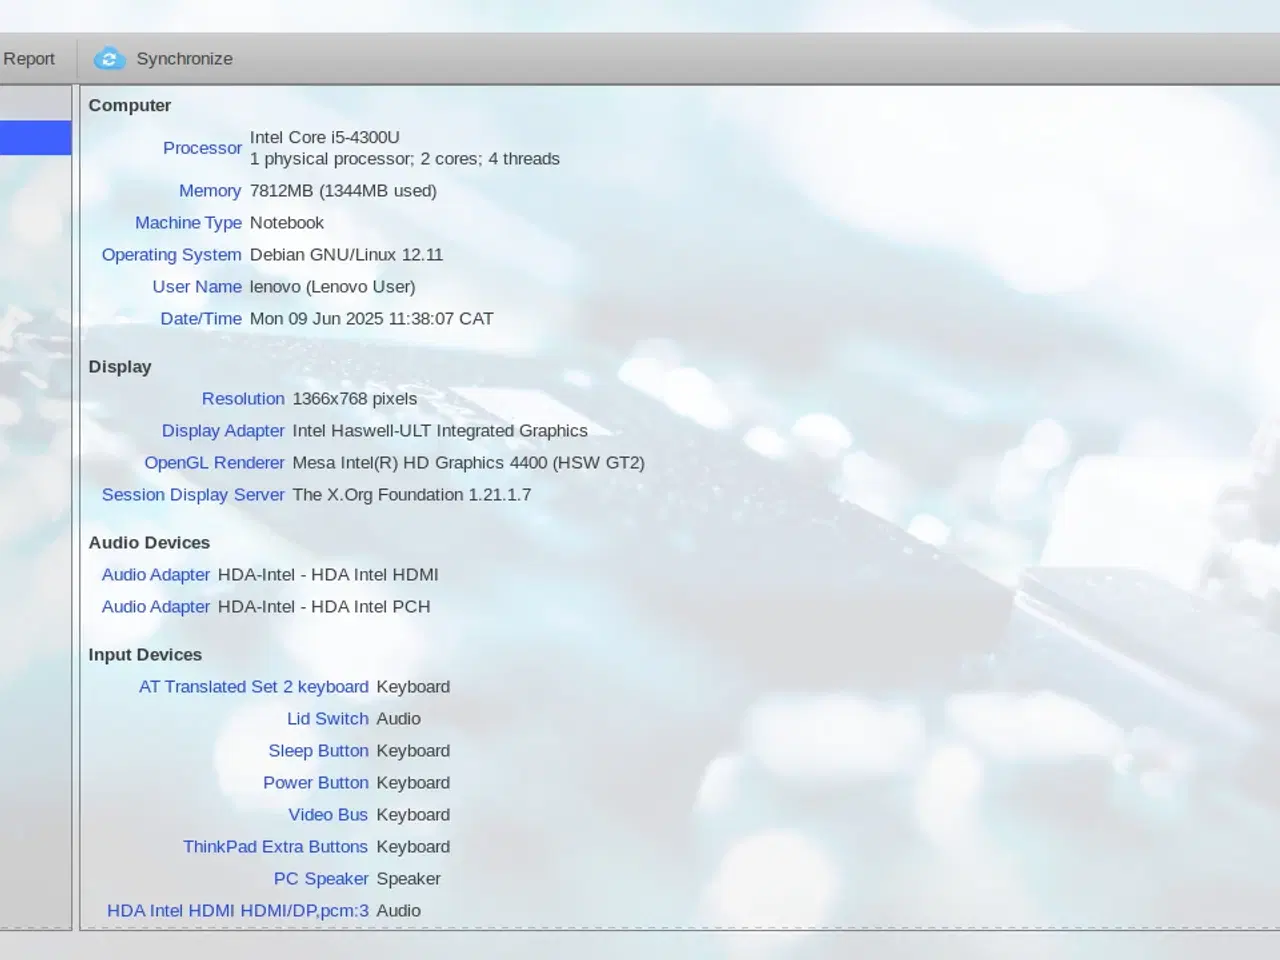Open the ThinkPad Extra Buttons link
Viewport: 1280px width, 960px height.
tap(275, 847)
